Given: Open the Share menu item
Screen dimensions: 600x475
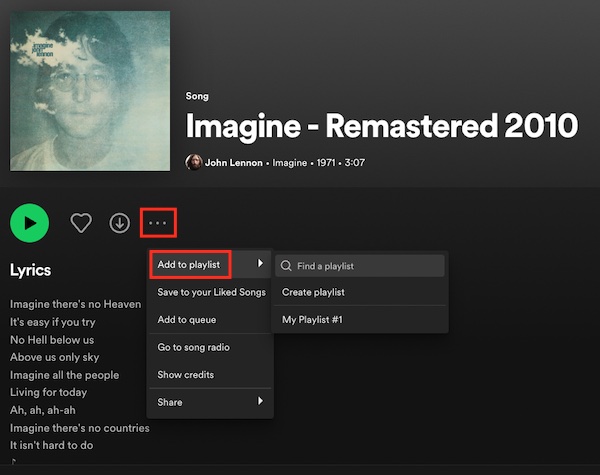Looking at the screenshot, I should (x=171, y=401).
